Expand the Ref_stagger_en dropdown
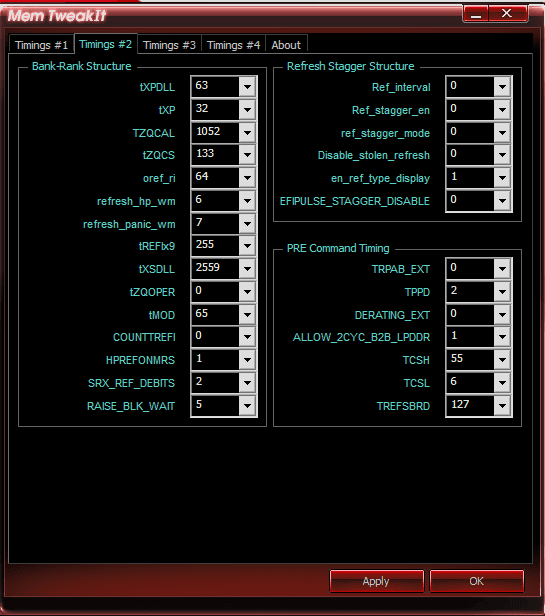 (x=502, y=109)
